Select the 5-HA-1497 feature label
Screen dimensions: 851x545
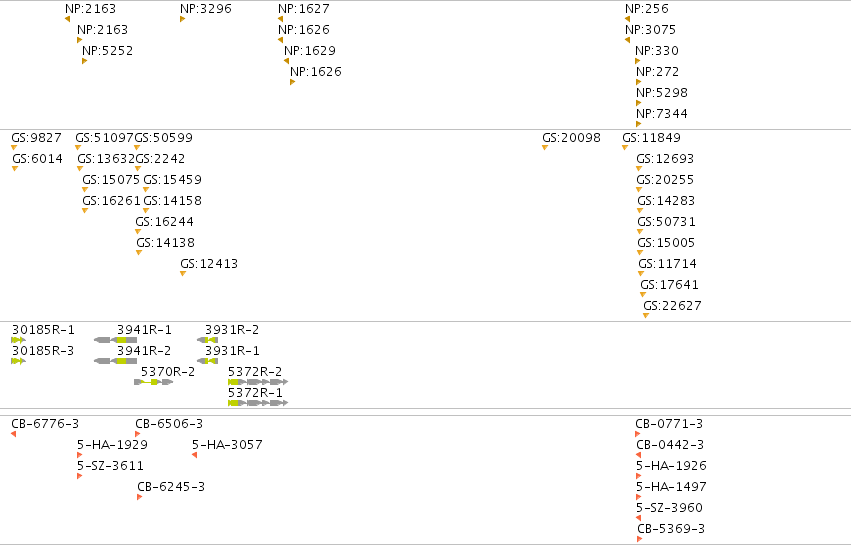tap(671, 486)
